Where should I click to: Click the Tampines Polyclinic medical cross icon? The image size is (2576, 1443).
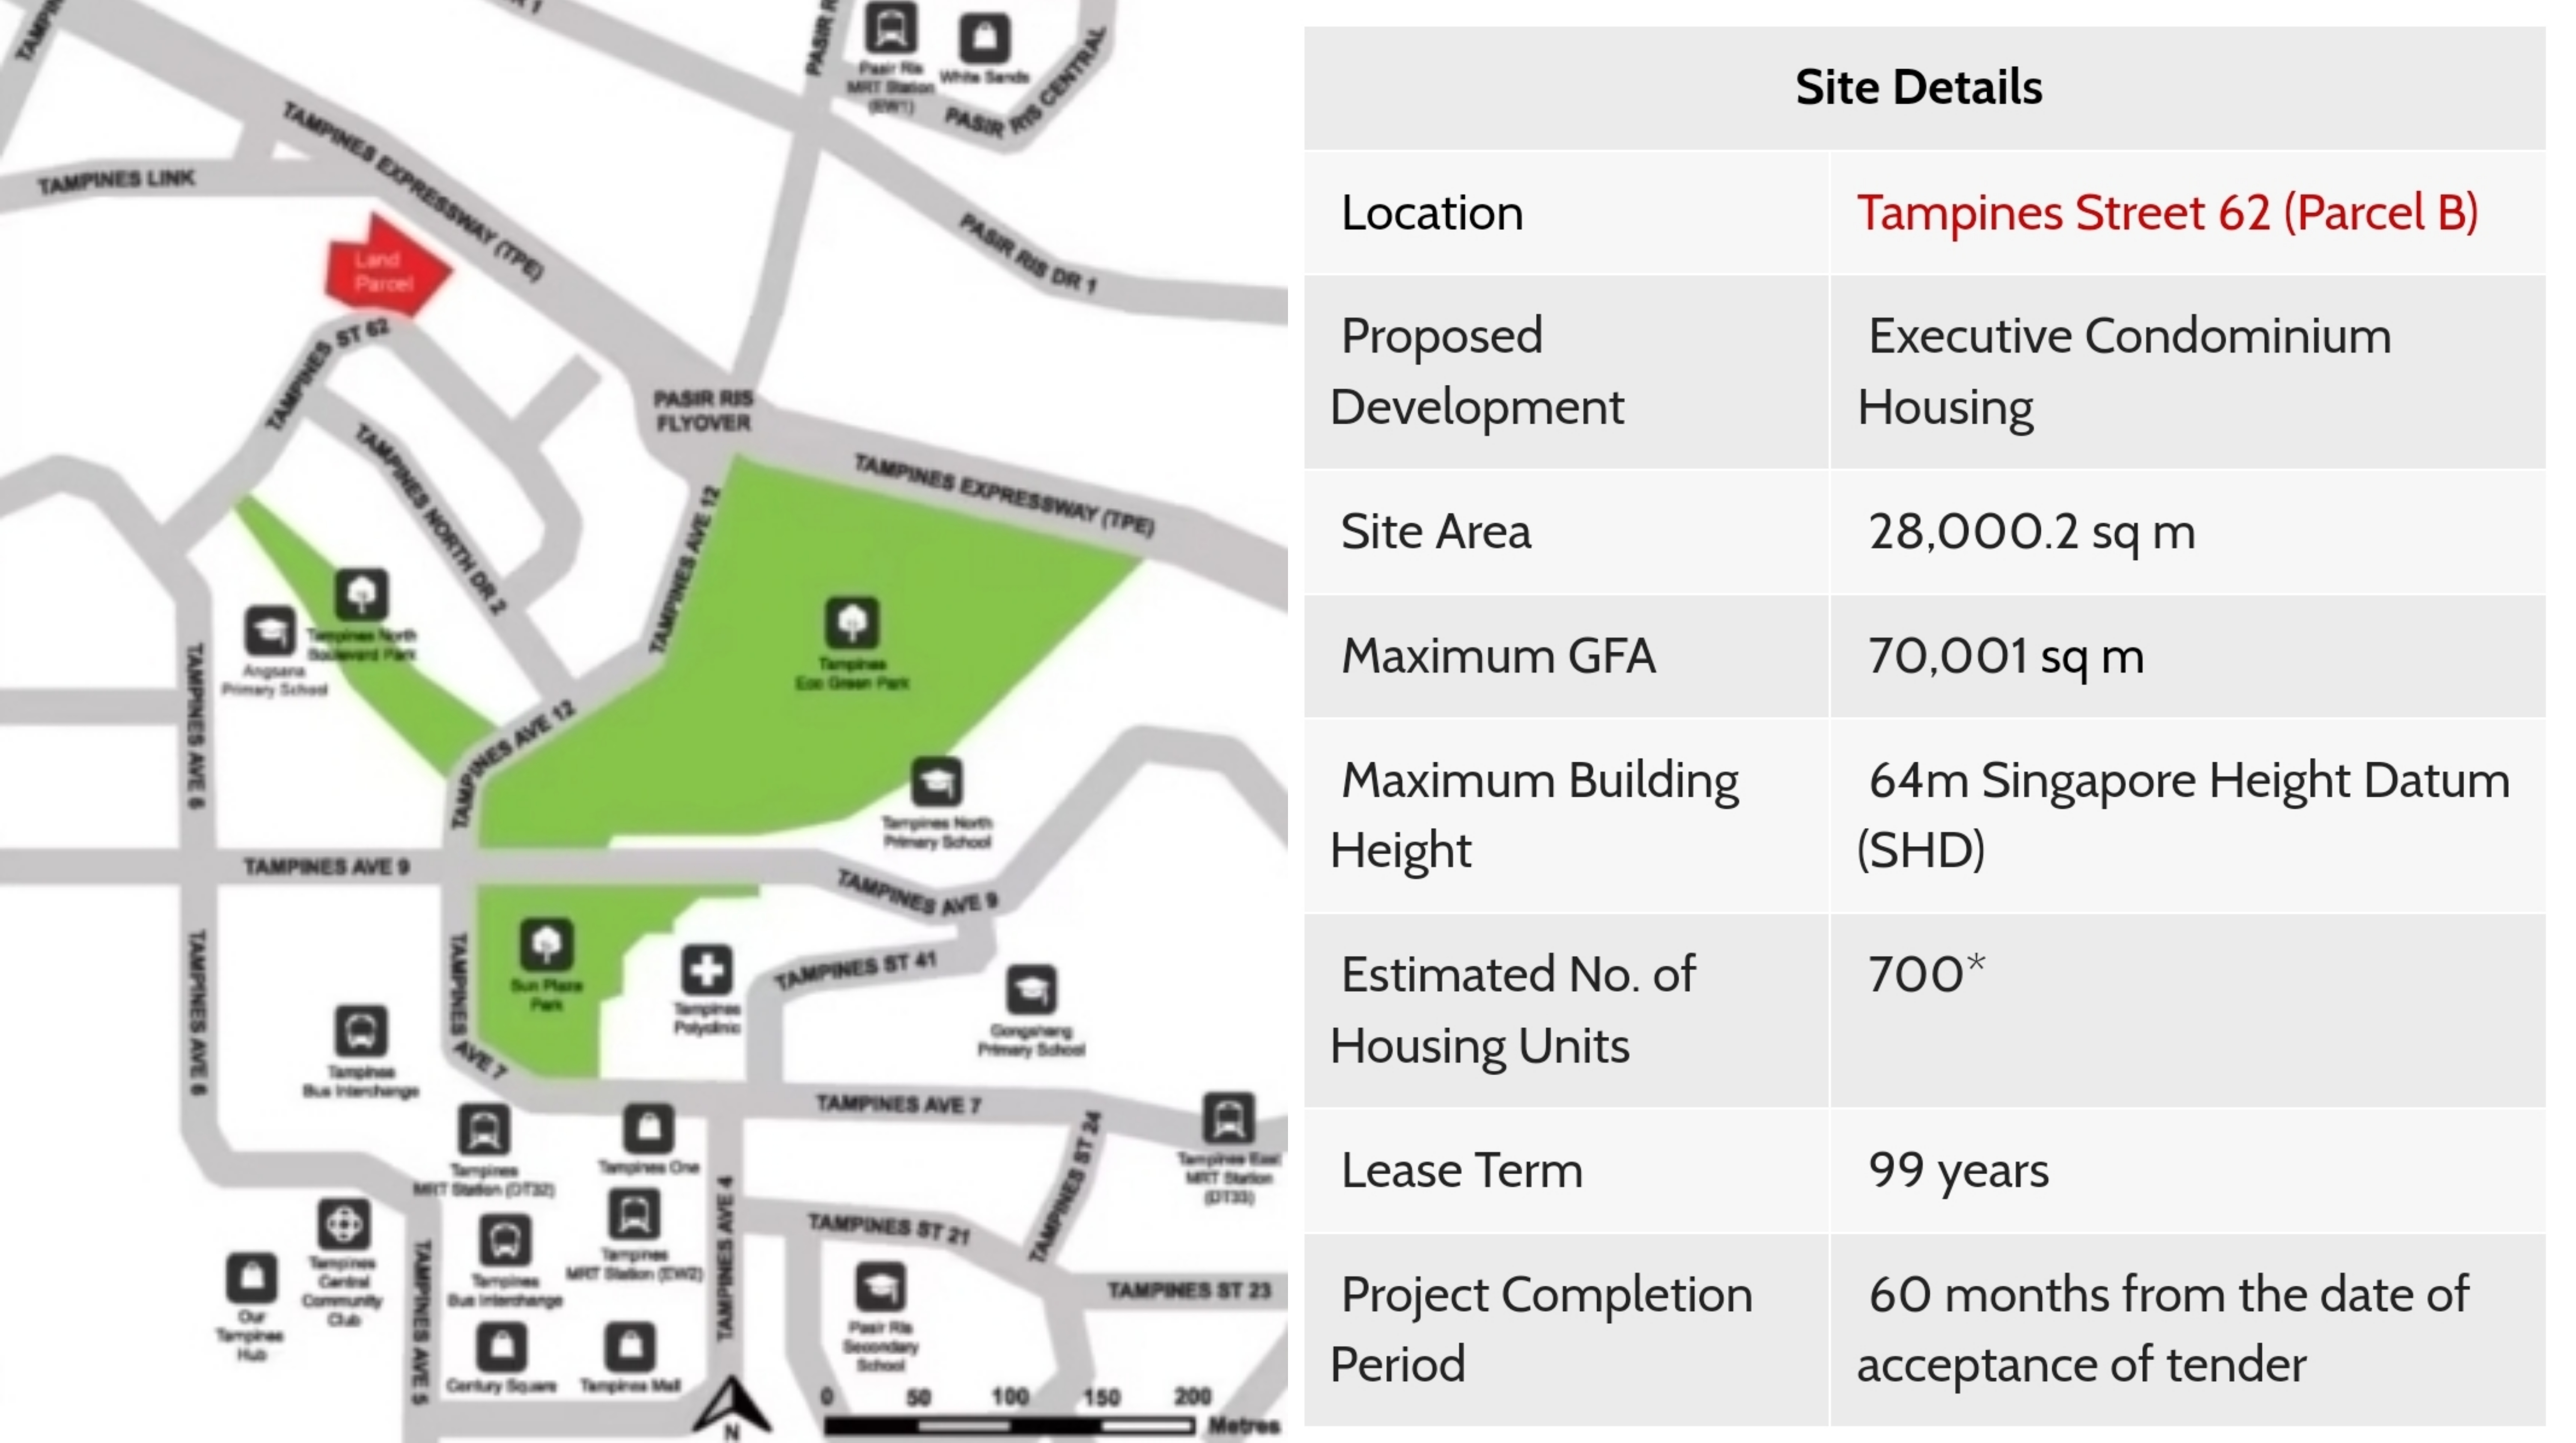pos(706,970)
